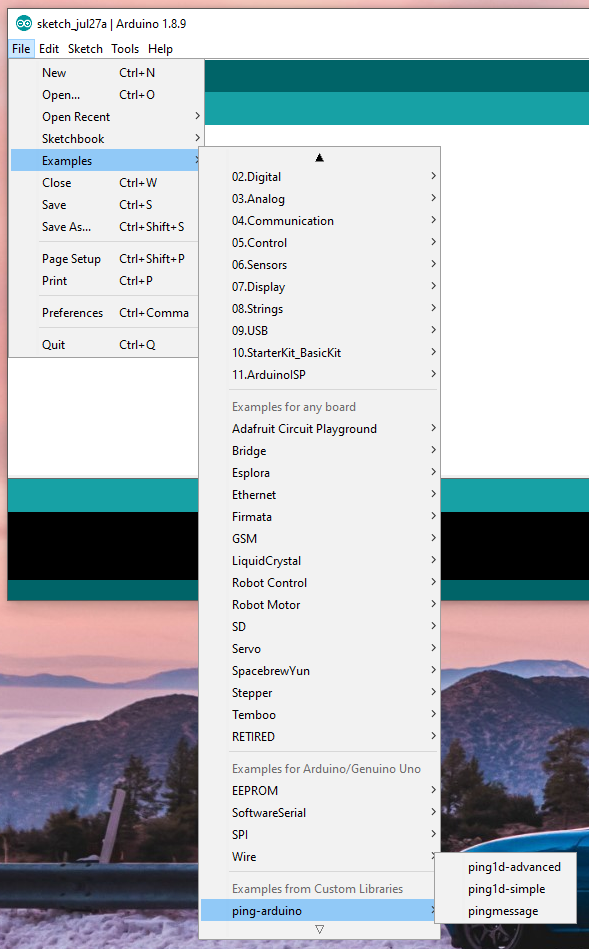Screen dimensions: 589x949
Task: Click the down scroll arrow below ping-arduino
Action: [320, 929]
